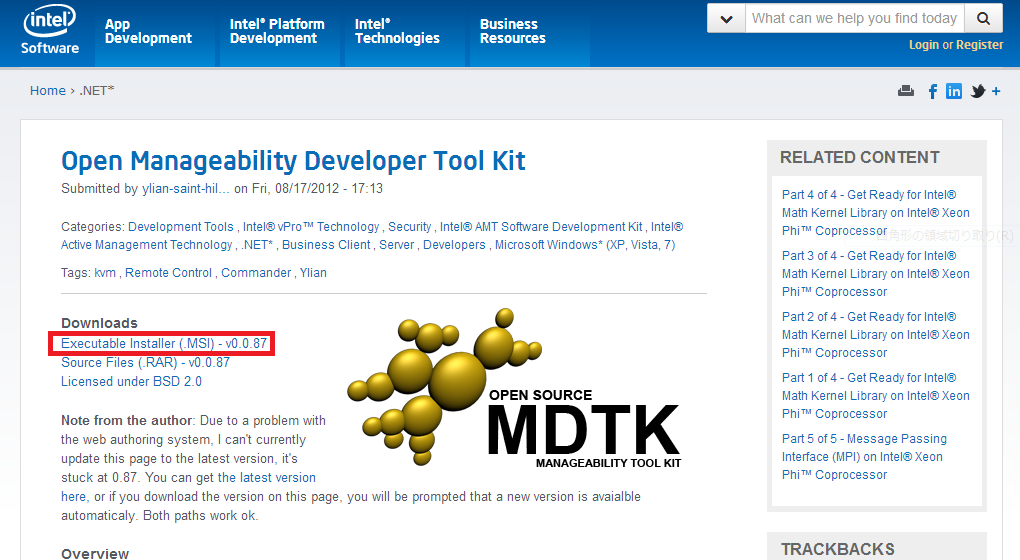The width and height of the screenshot is (1020, 560).
Task: Open Part 3 of 4 Math Kernel Library article
Action: pyautogui.click(x=876, y=274)
